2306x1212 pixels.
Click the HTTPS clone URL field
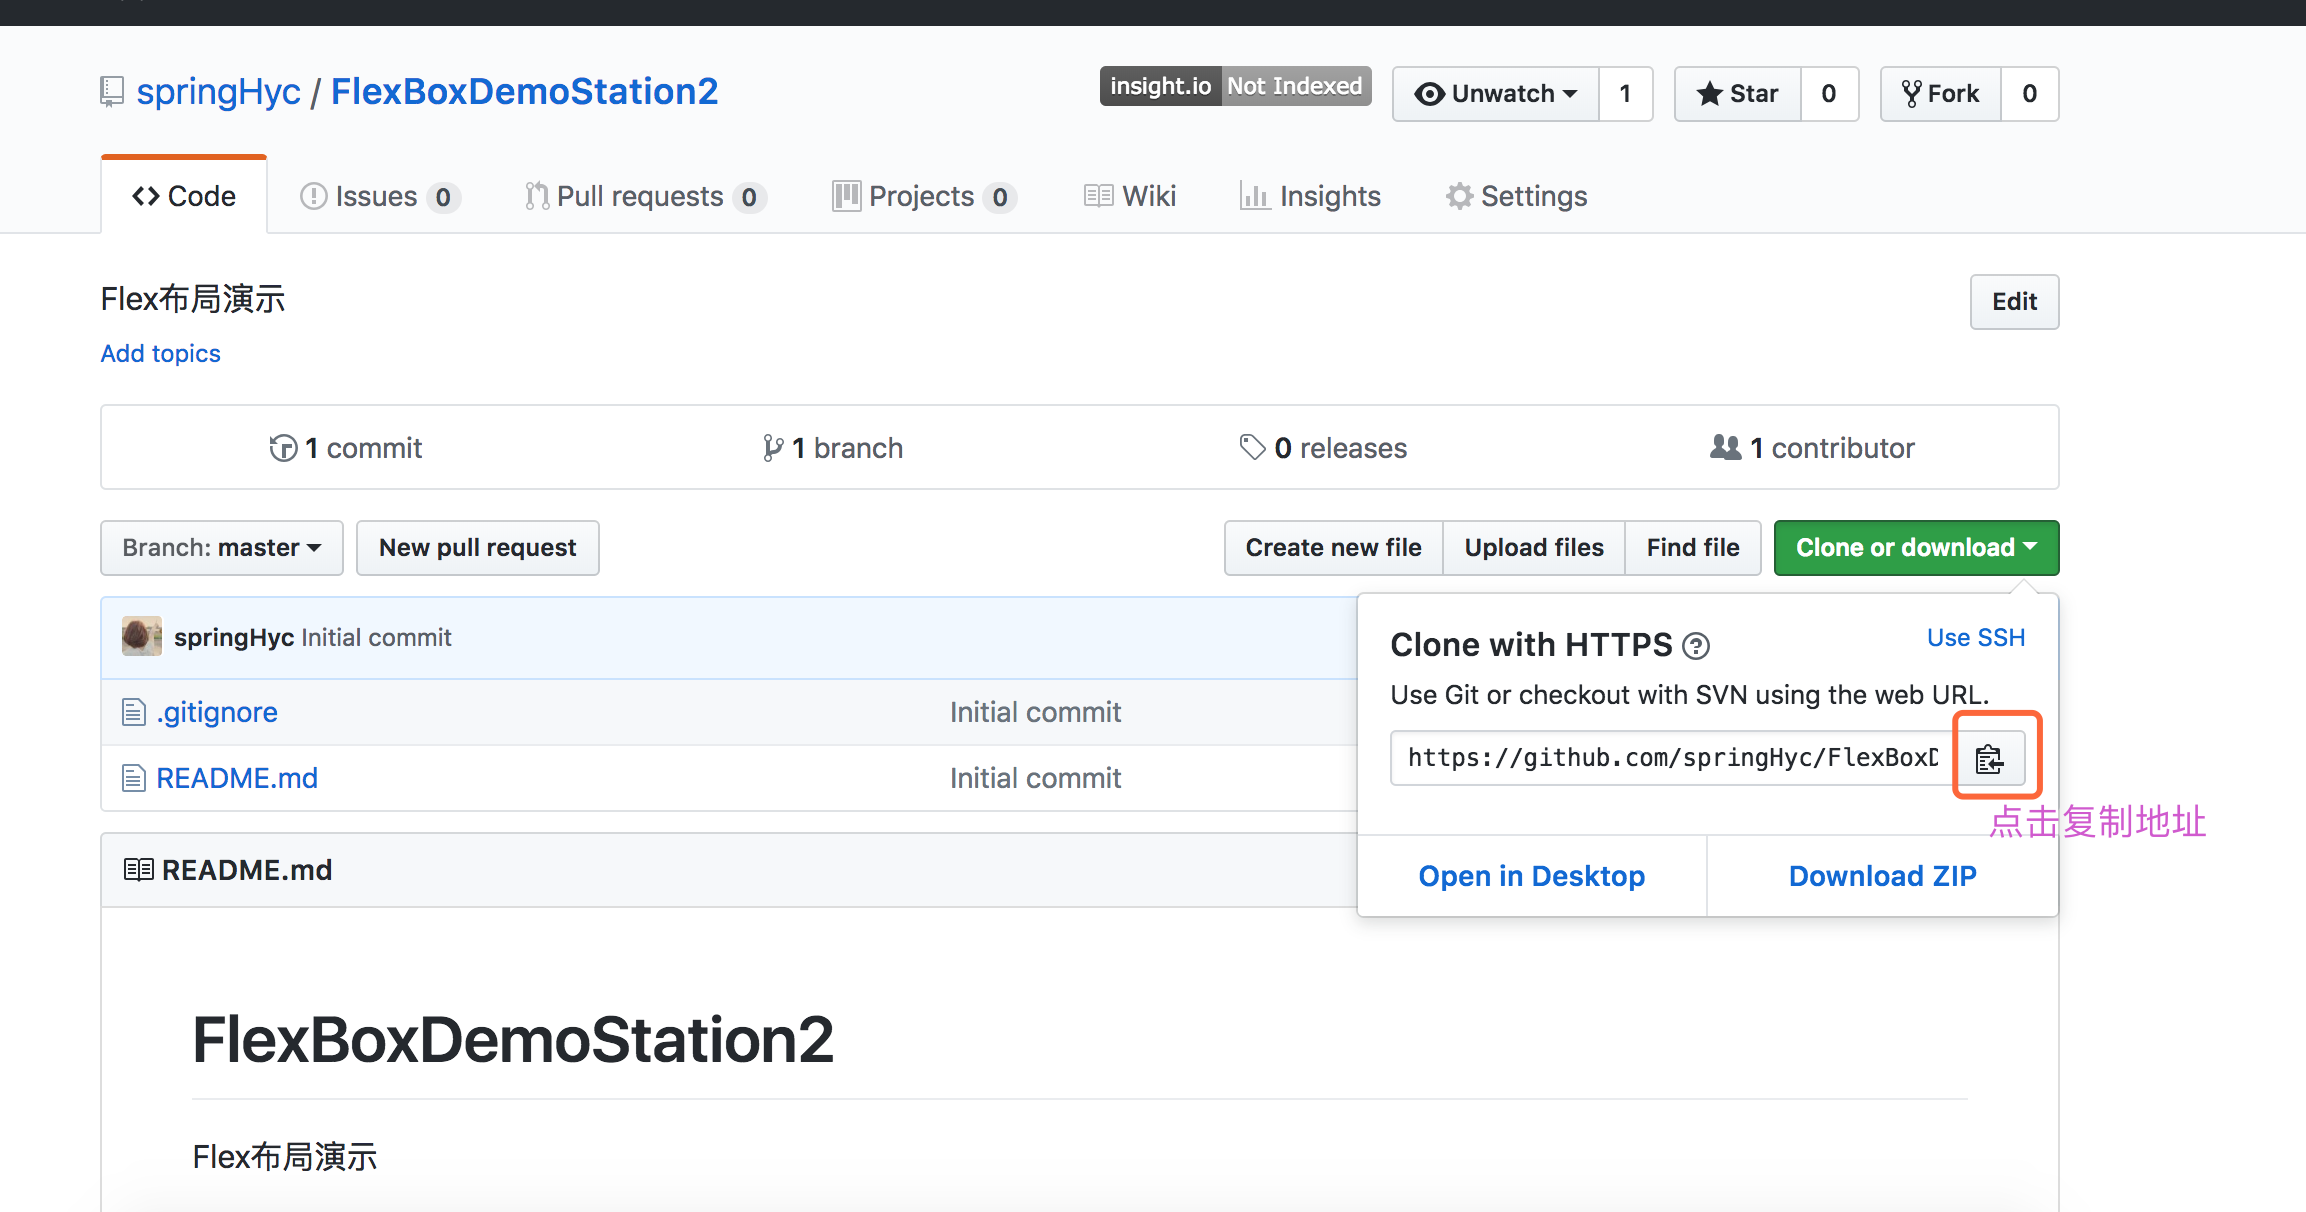click(1671, 758)
